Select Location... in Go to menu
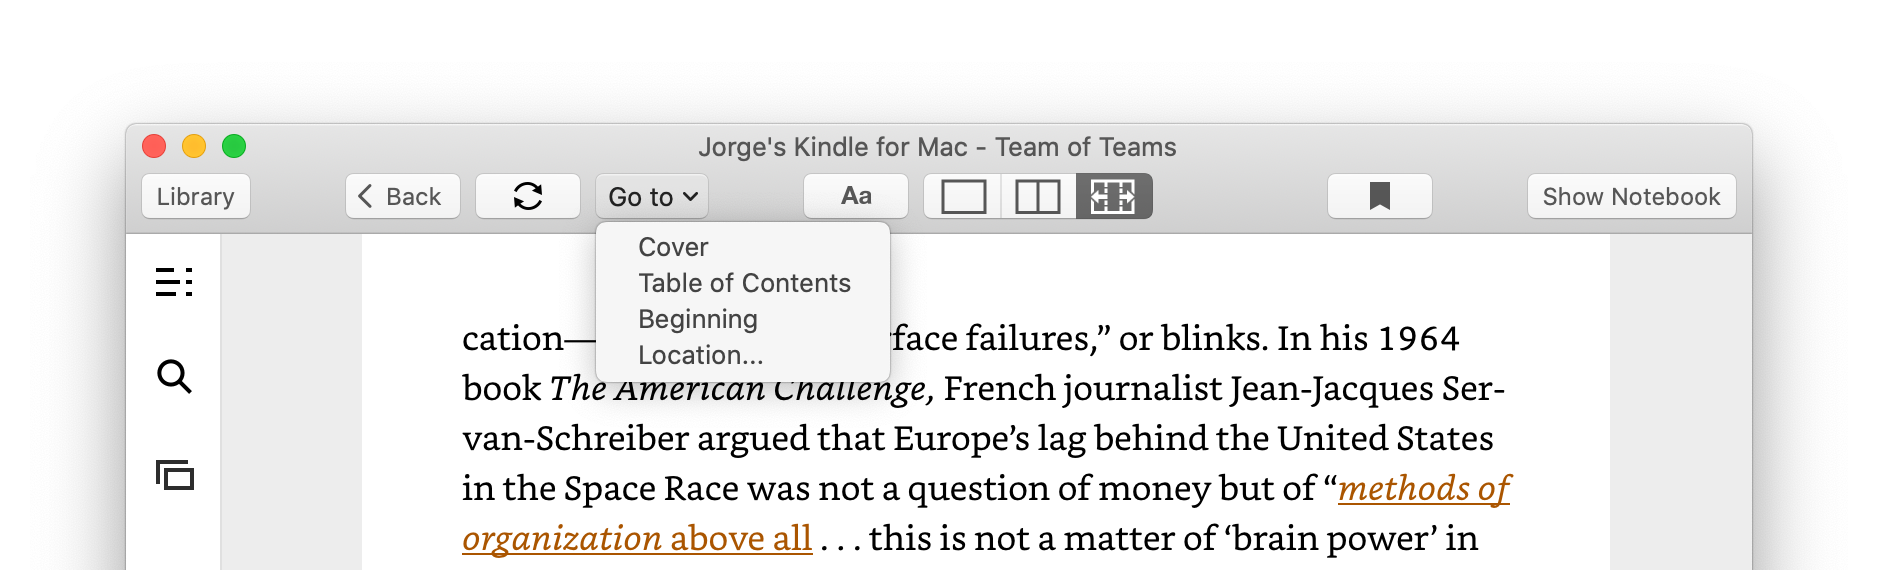The width and height of the screenshot is (1882, 570). [x=743, y=355]
